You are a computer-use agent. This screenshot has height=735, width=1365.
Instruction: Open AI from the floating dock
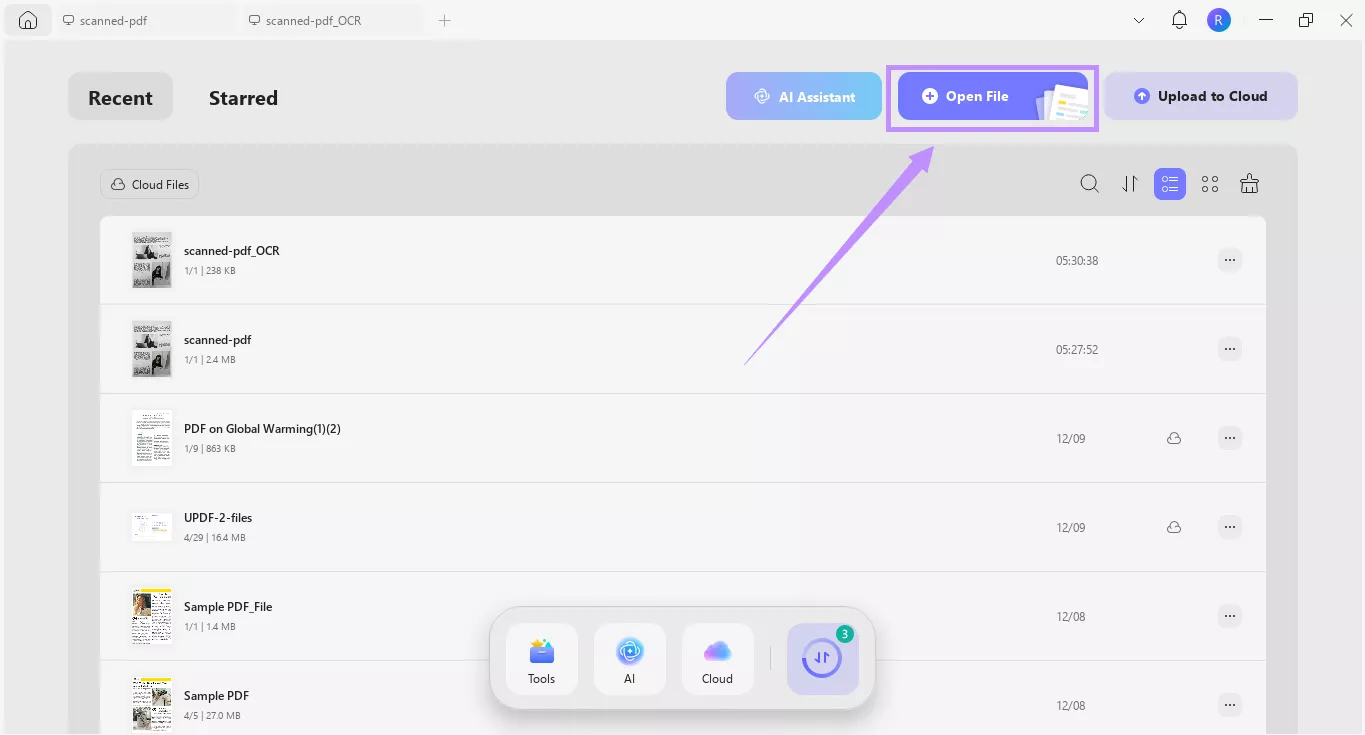point(629,659)
